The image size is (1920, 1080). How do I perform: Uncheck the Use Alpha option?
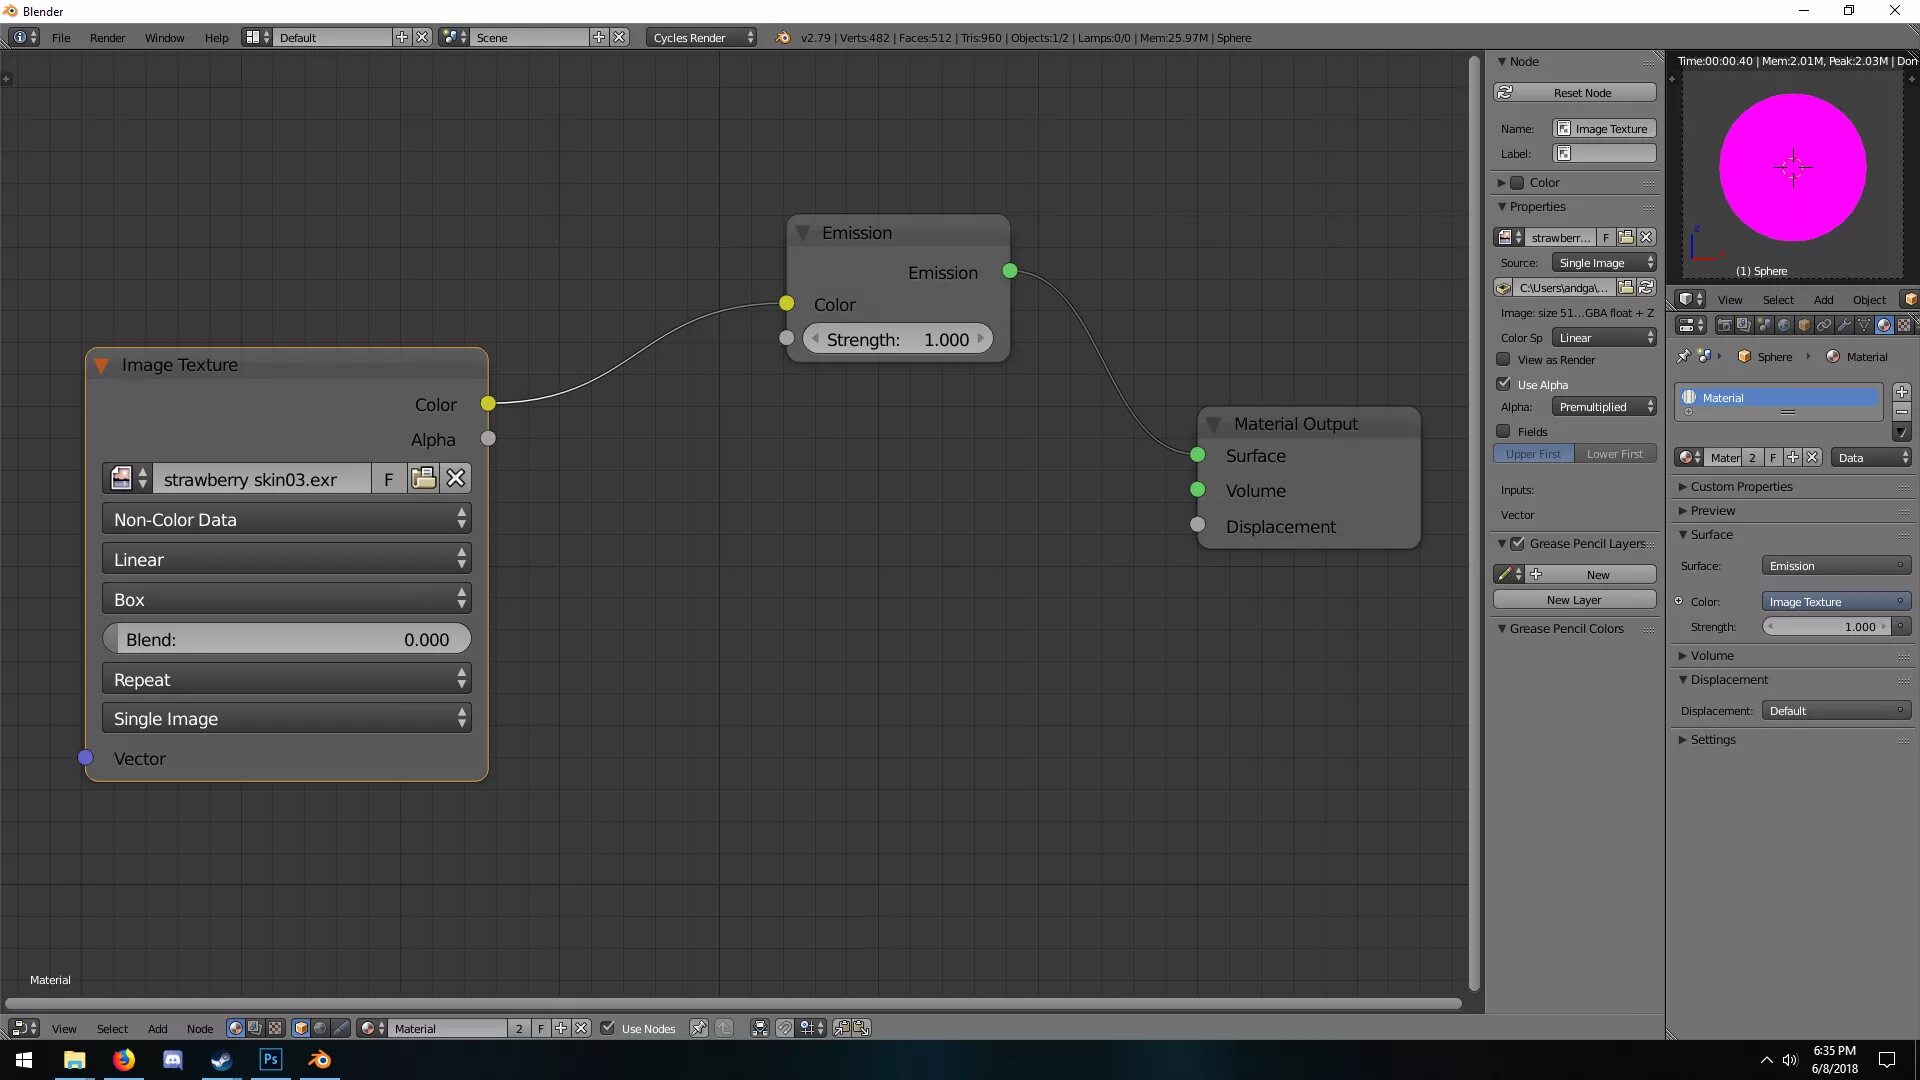click(1503, 384)
